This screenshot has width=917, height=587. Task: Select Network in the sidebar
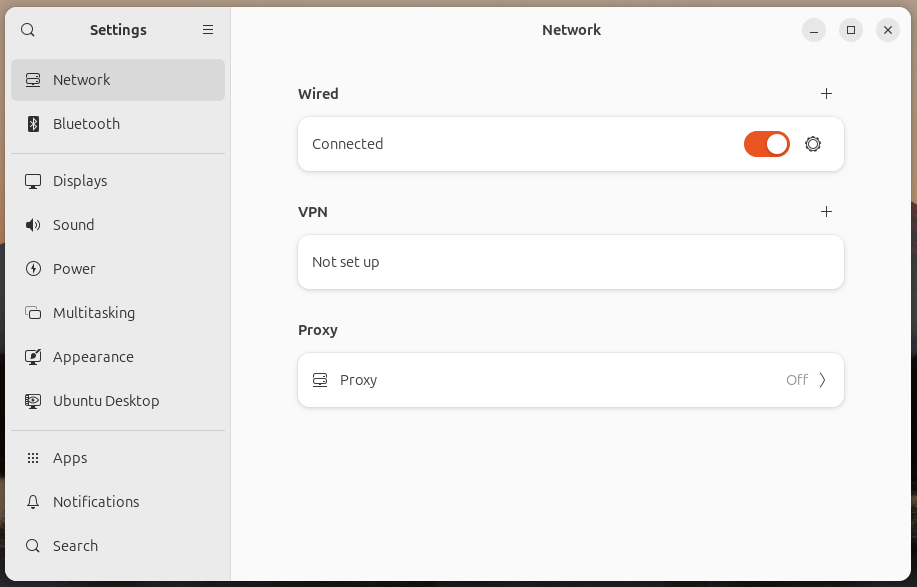(x=81, y=80)
